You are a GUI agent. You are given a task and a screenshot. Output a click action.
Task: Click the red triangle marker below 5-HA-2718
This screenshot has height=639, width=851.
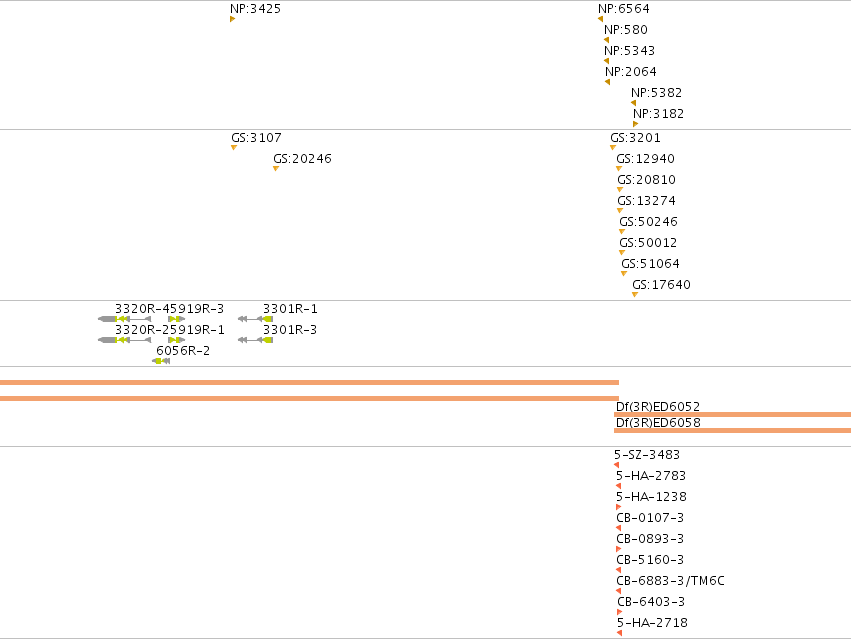[619, 634]
